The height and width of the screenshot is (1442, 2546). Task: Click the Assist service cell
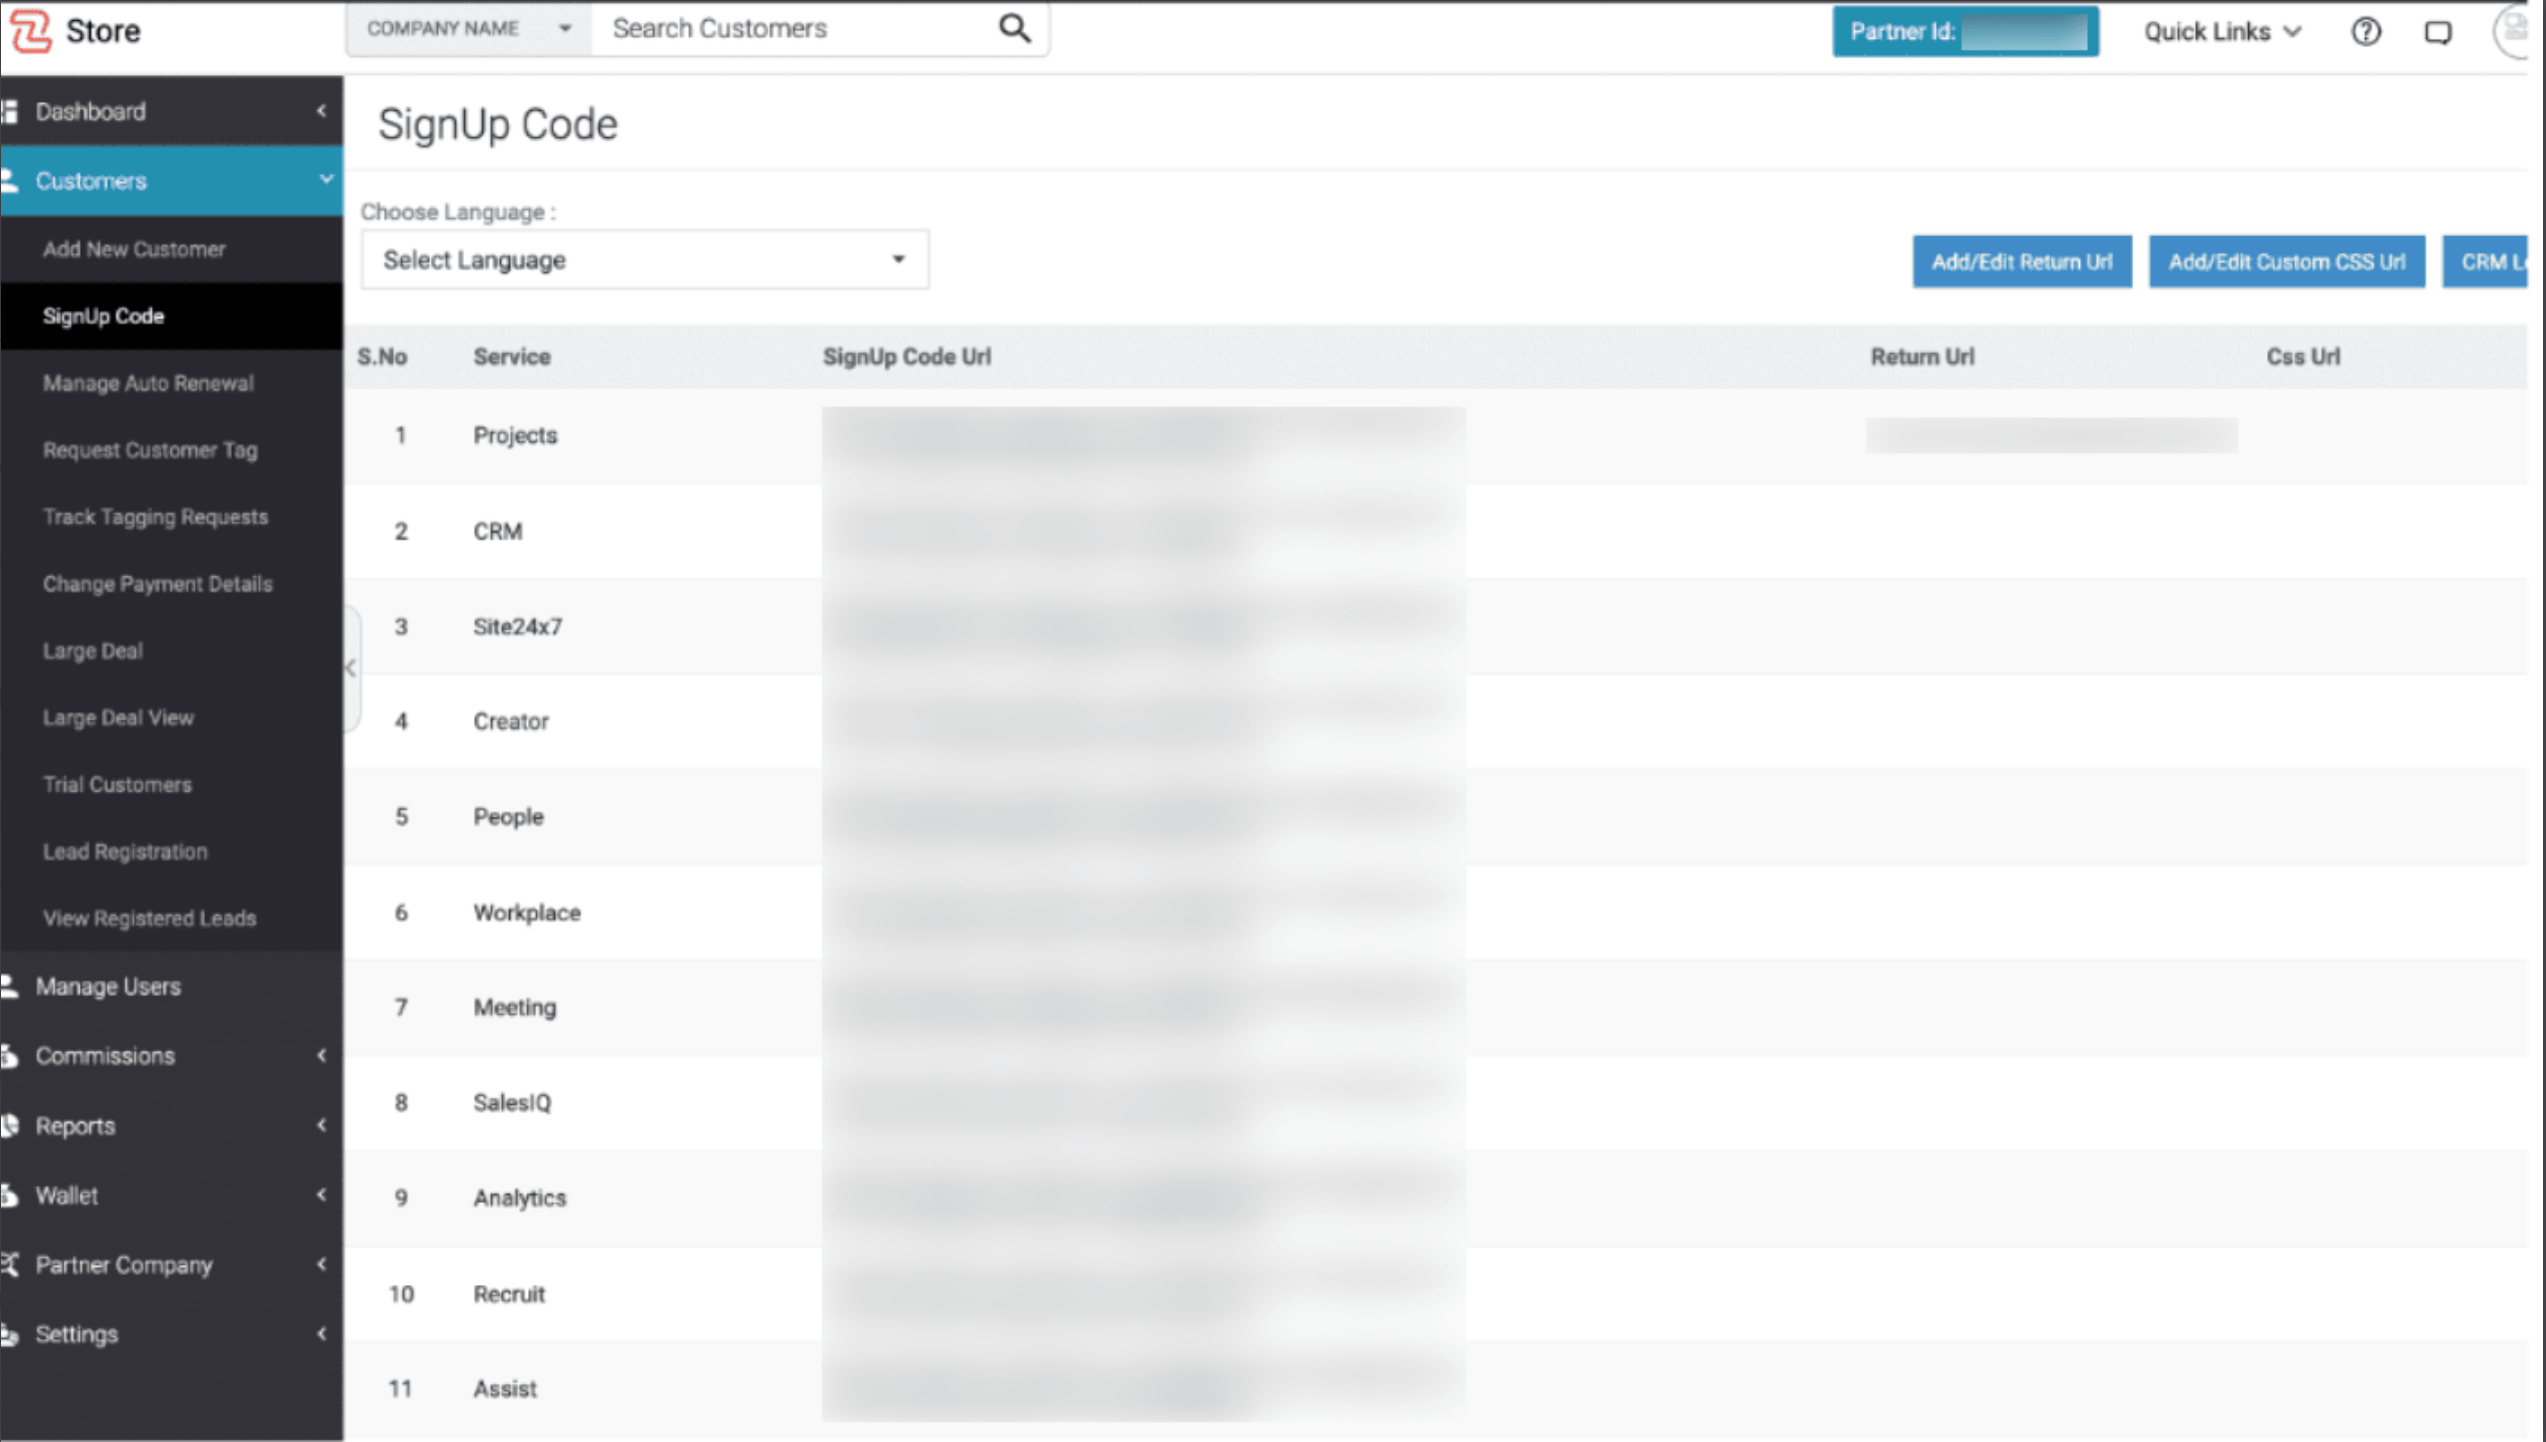tap(505, 1389)
